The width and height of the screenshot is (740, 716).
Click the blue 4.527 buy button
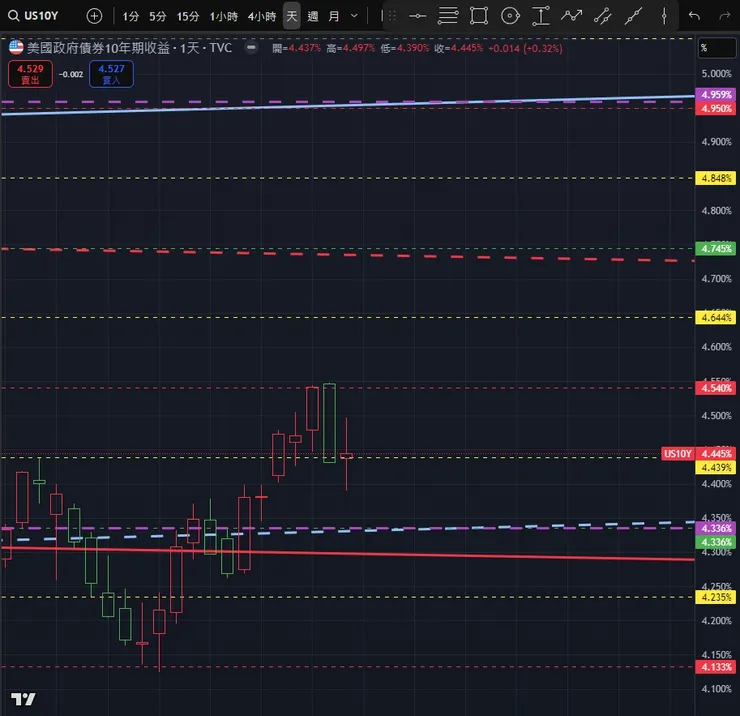[x=111, y=74]
